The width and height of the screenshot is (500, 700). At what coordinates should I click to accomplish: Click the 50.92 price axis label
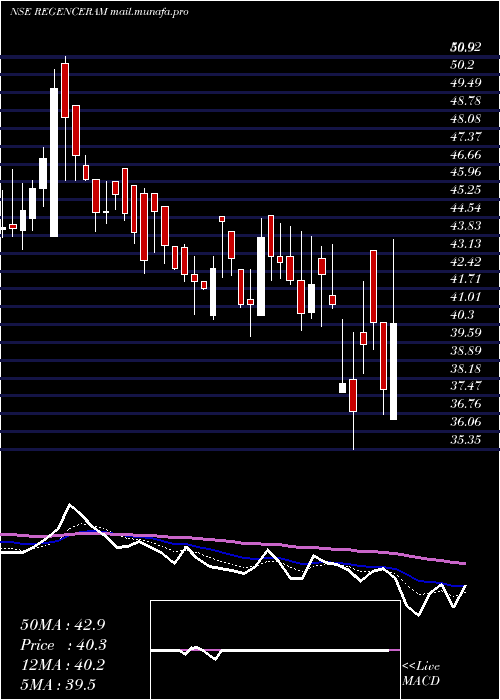pyautogui.click(x=466, y=47)
